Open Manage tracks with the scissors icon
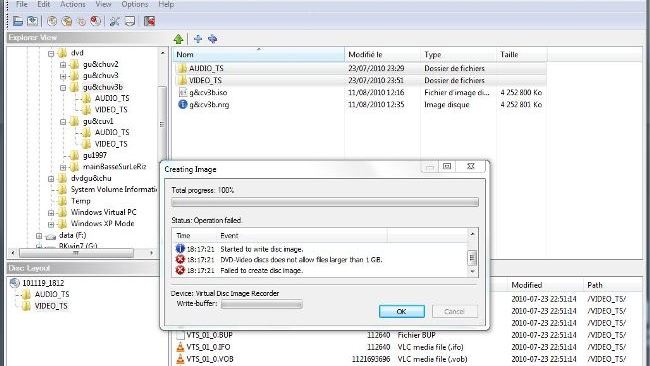Viewport: 650px width, 366px height. (x=114, y=21)
